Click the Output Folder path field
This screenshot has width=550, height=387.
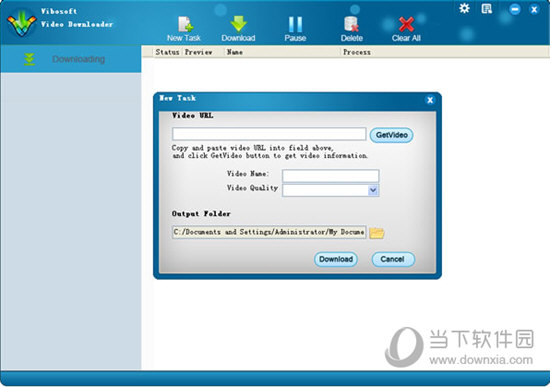(269, 232)
